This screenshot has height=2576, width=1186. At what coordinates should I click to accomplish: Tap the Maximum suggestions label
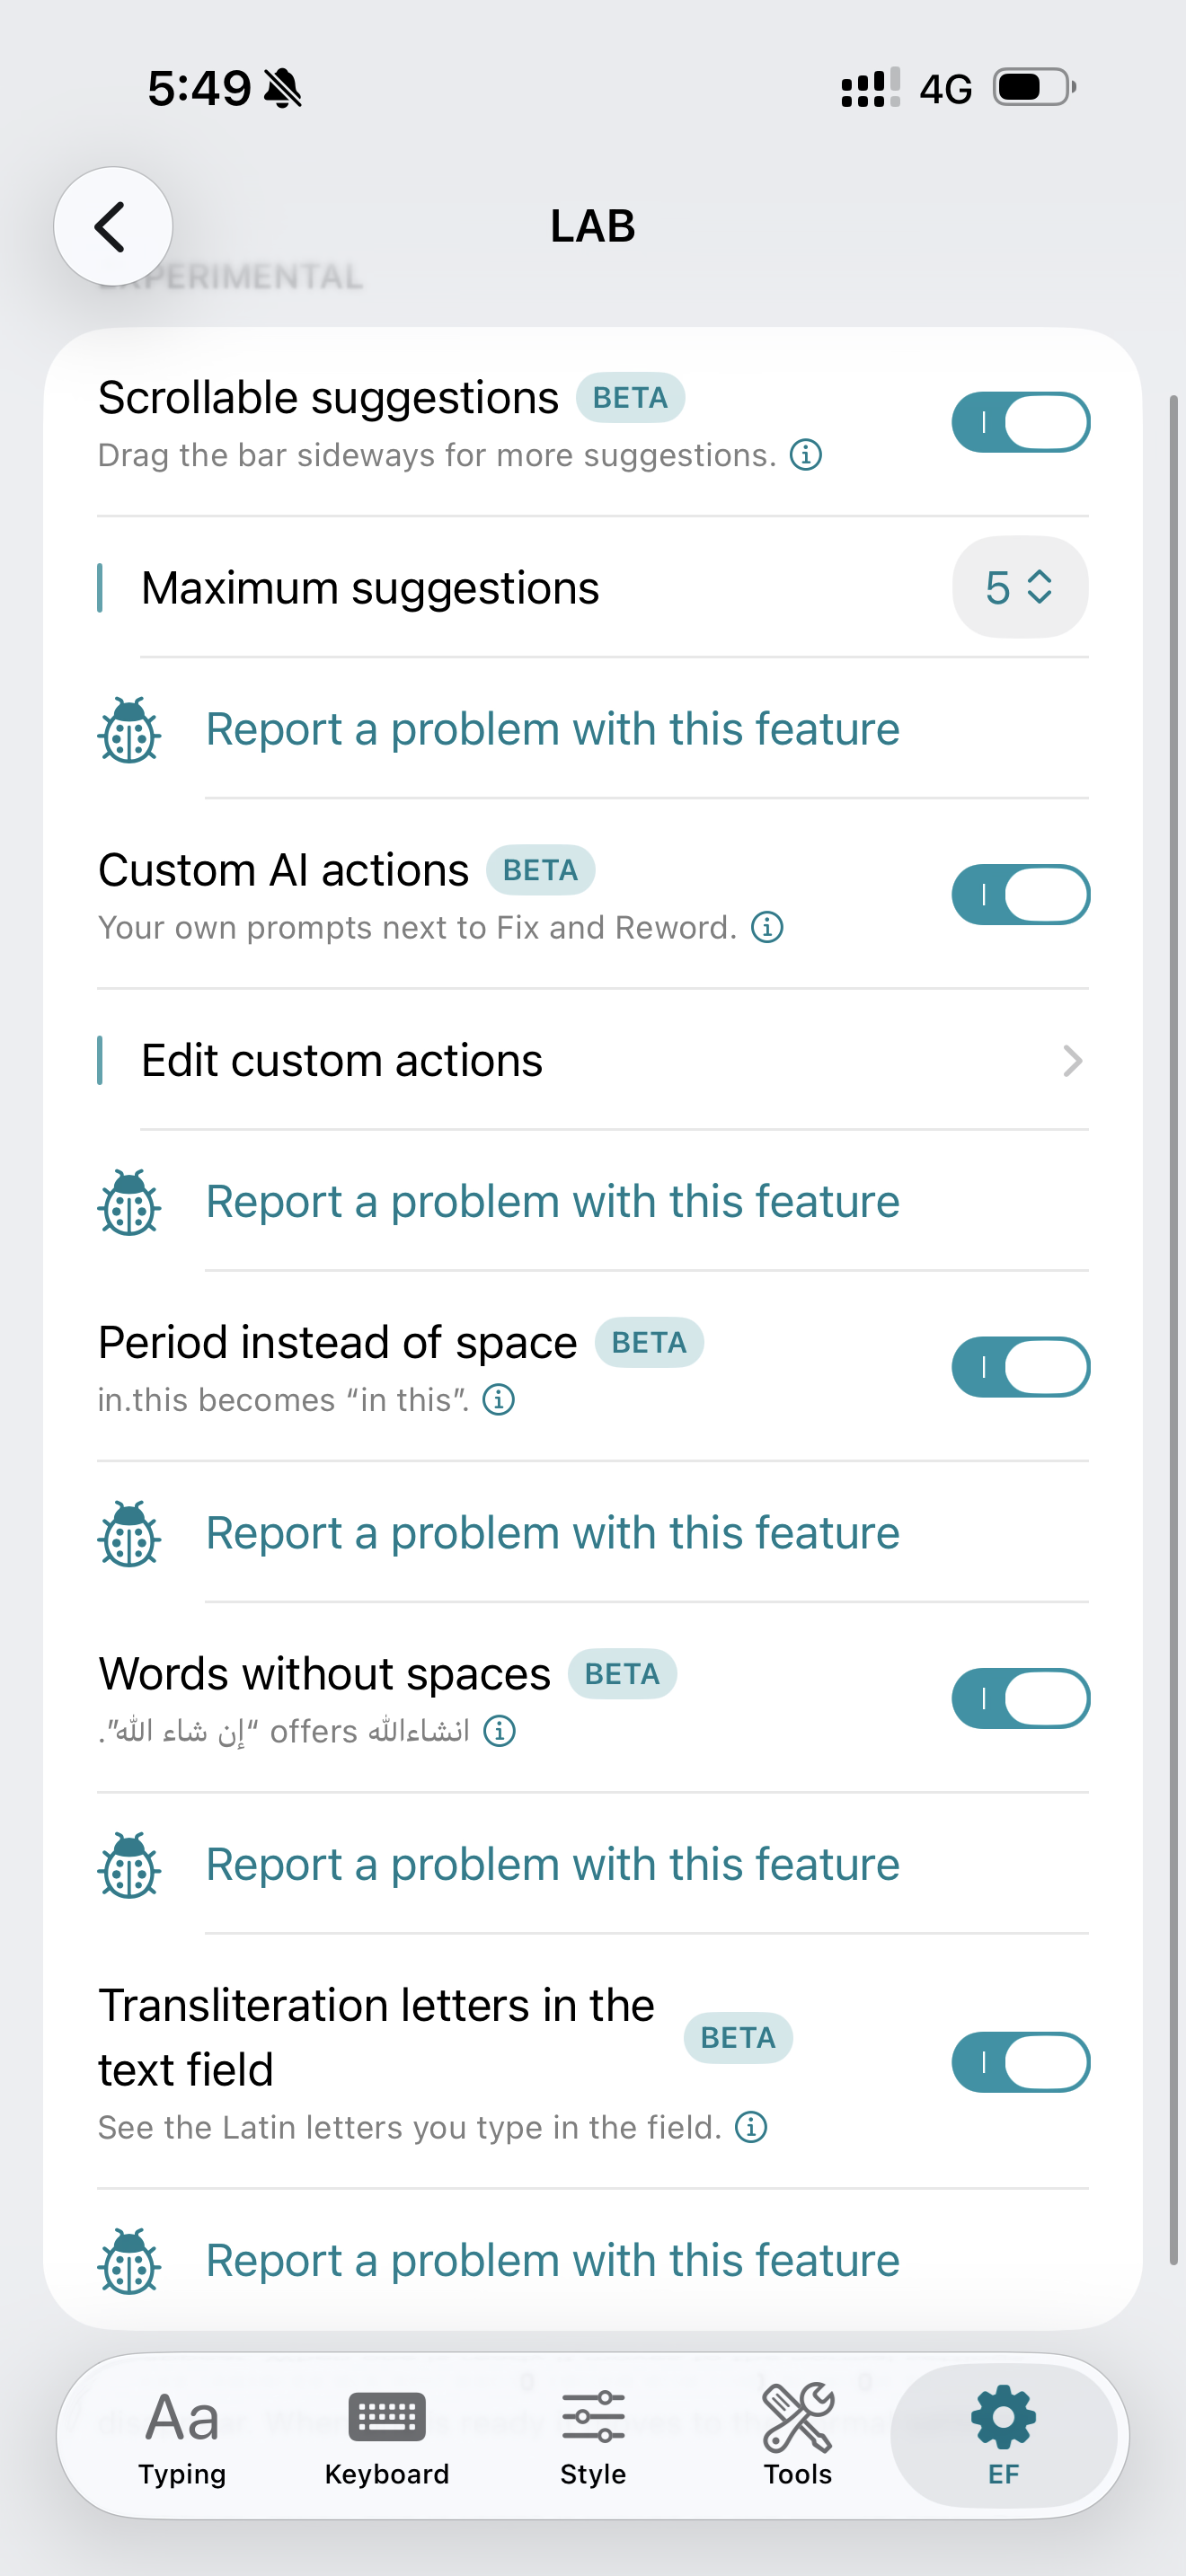point(370,588)
